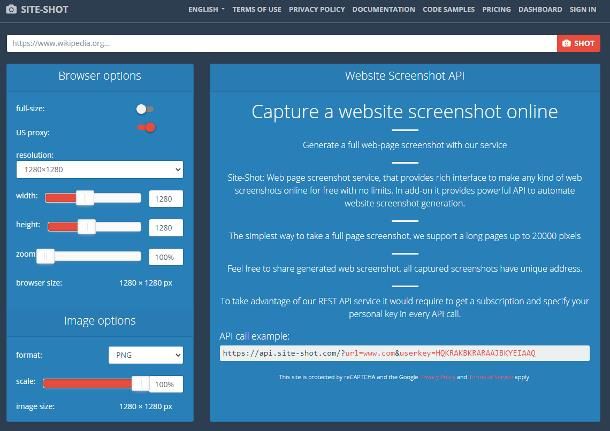This screenshot has width=610, height=431.
Task: Click the scale 100% value field
Action: 166,384
